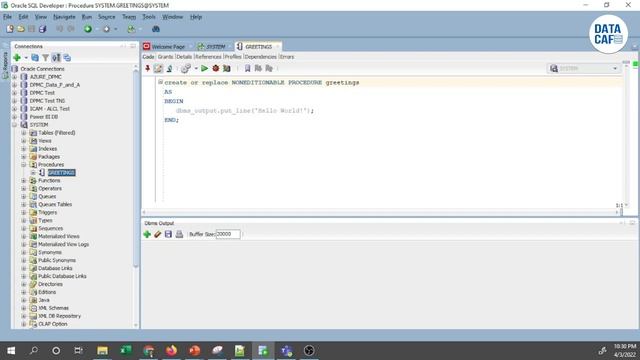Select the Packages tree item
The height and width of the screenshot is (360, 640).
pyautogui.click(x=49, y=157)
